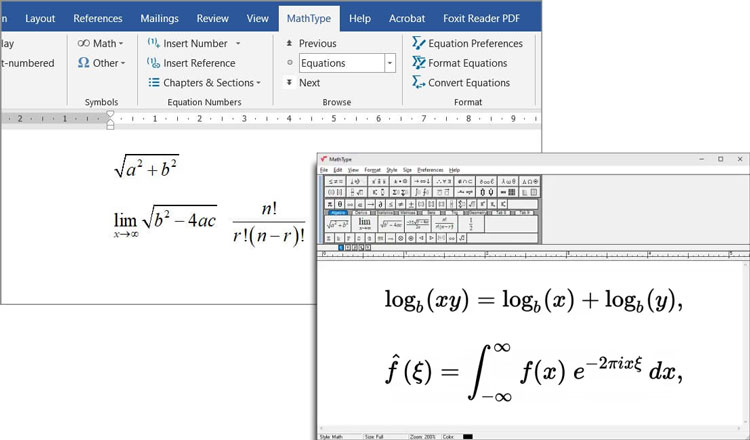The image size is (750, 440).
Task: Click the Zoom 200% status bar entry
Action: (423, 437)
